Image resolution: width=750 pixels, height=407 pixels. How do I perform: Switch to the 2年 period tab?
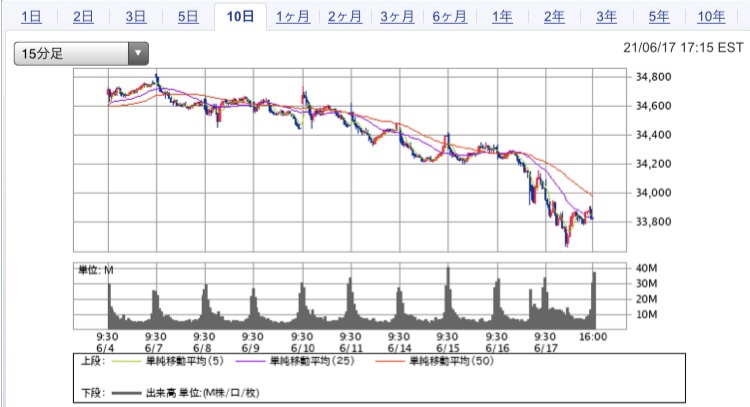[554, 17]
